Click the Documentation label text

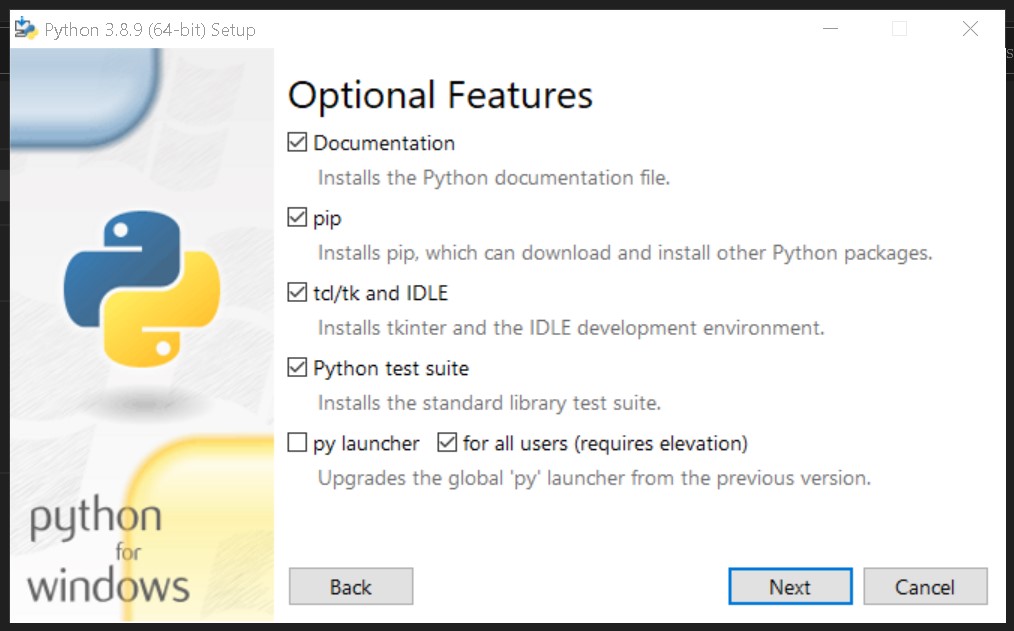[x=384, y=143]
